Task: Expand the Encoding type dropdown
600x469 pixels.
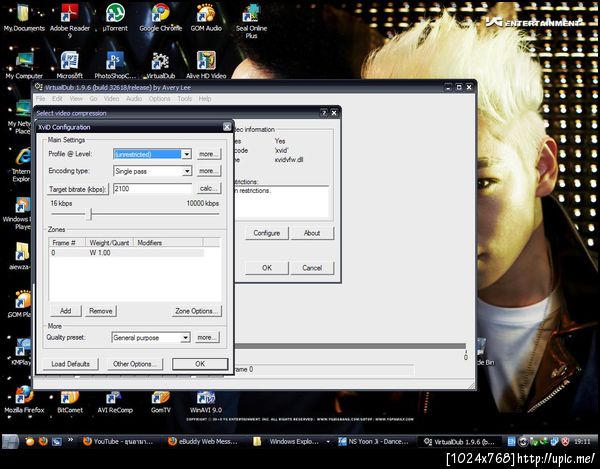Action: pyautogui.click(x=187, y=171)
